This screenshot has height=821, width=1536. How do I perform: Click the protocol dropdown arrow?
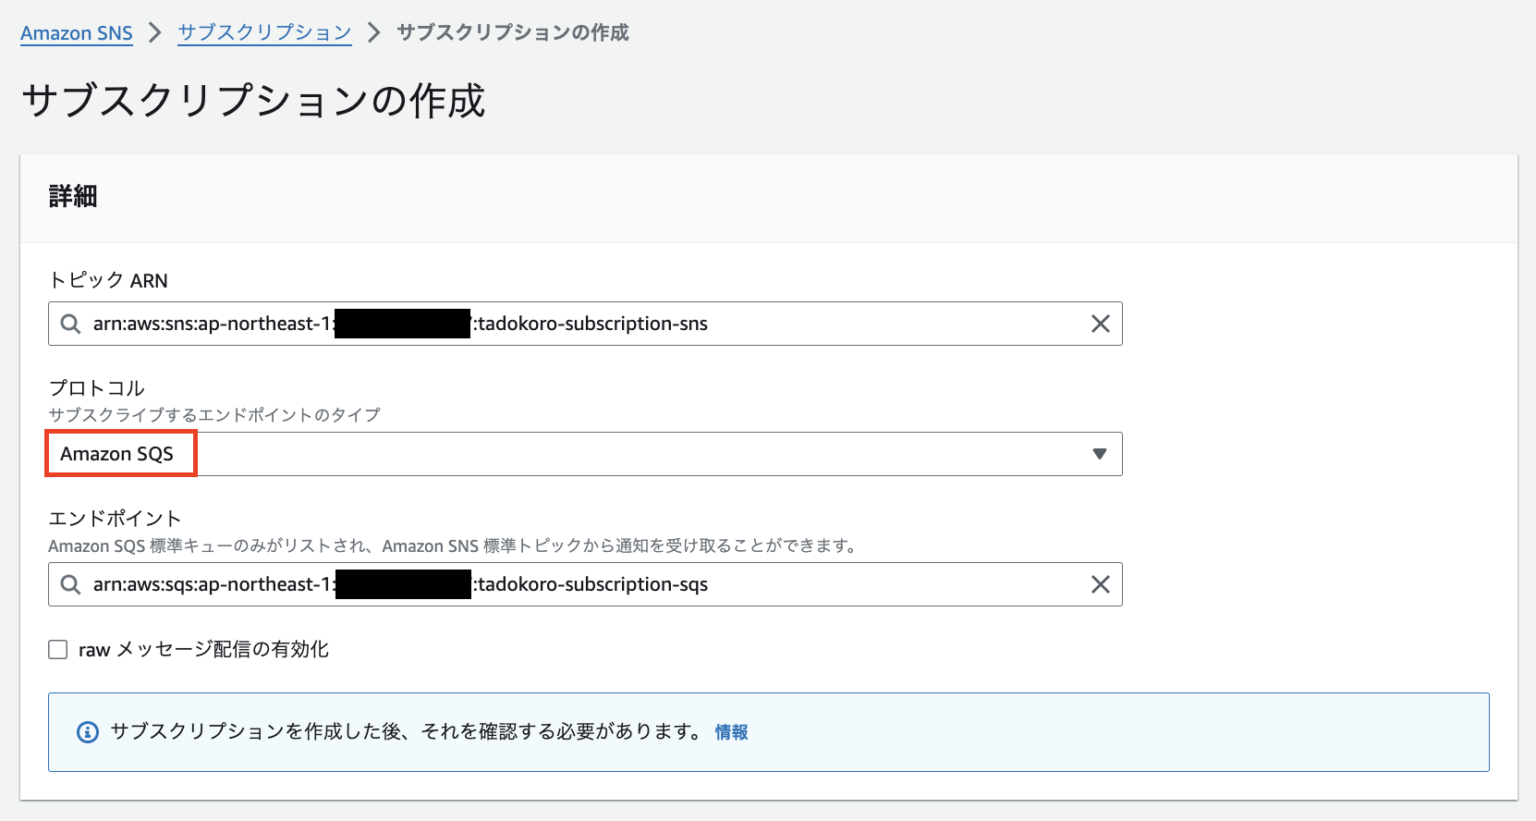1099,454
